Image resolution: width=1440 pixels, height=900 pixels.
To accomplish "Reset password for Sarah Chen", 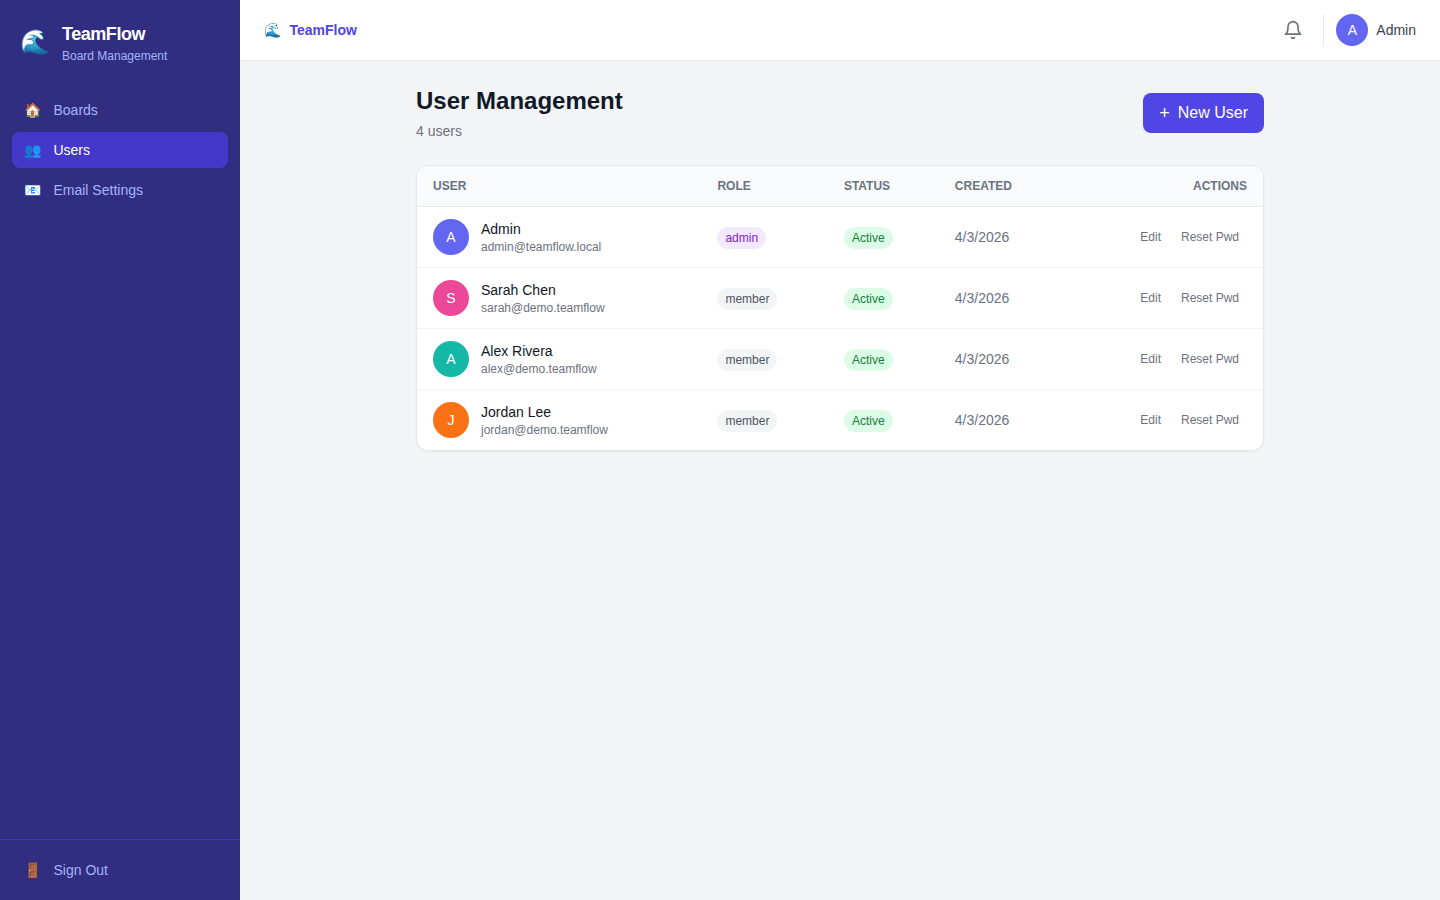I will click(x=1209, y=298).
